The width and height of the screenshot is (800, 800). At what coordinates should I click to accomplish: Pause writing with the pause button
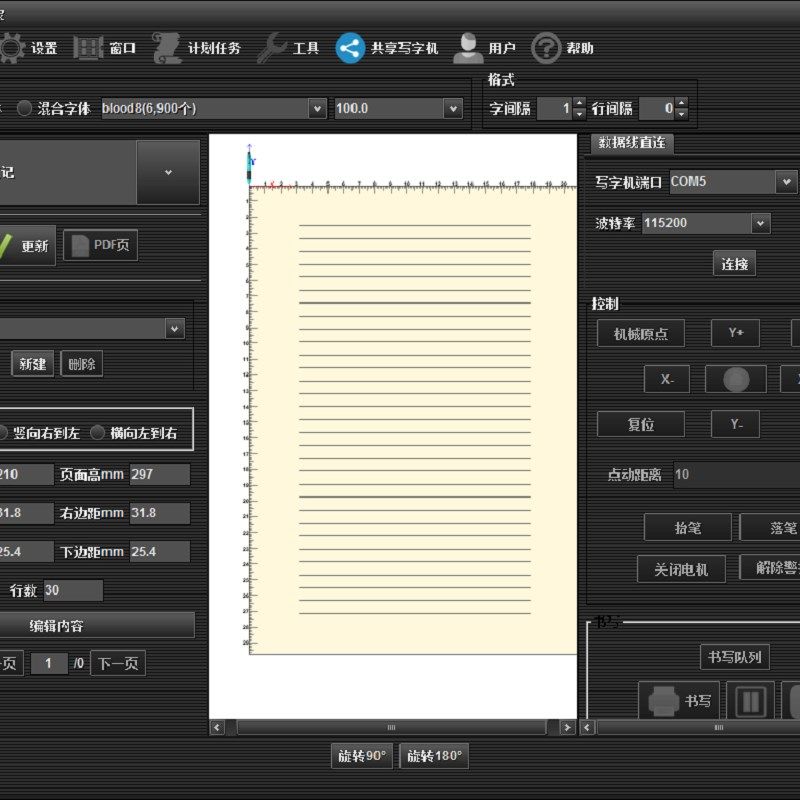click(x=751, y=701)
